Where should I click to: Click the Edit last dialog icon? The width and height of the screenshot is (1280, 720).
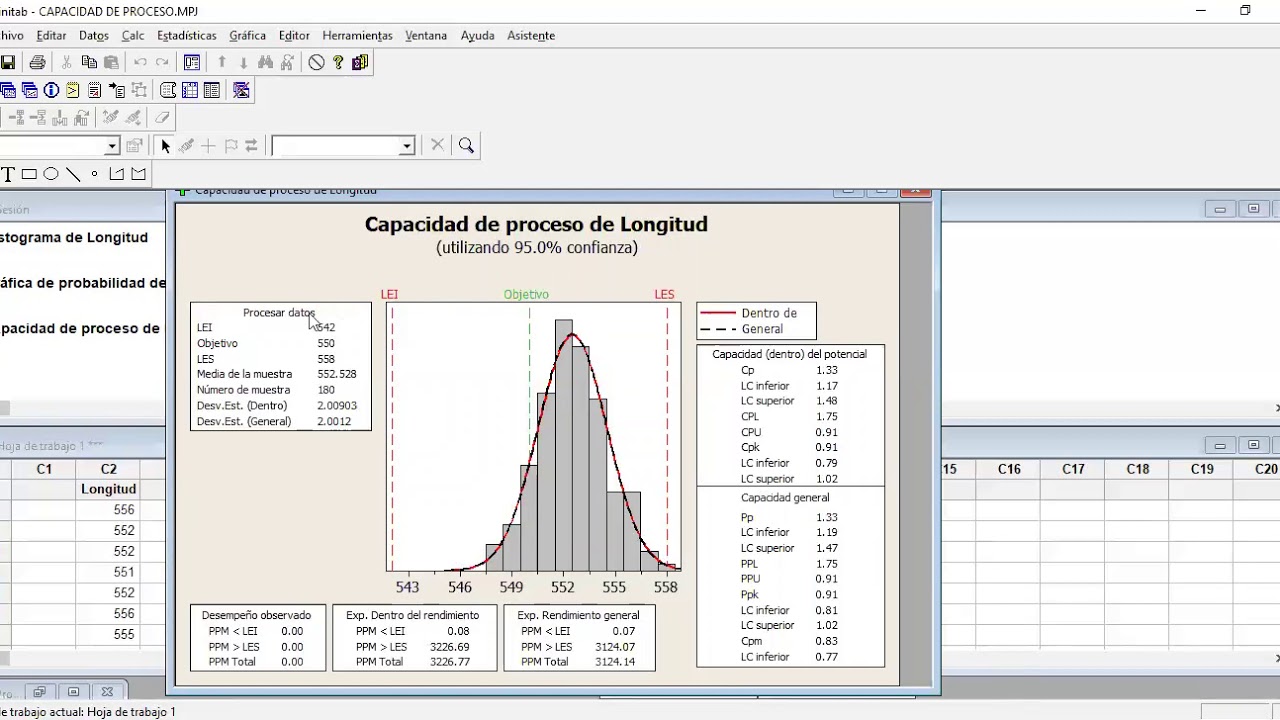(x=192, y=62)
